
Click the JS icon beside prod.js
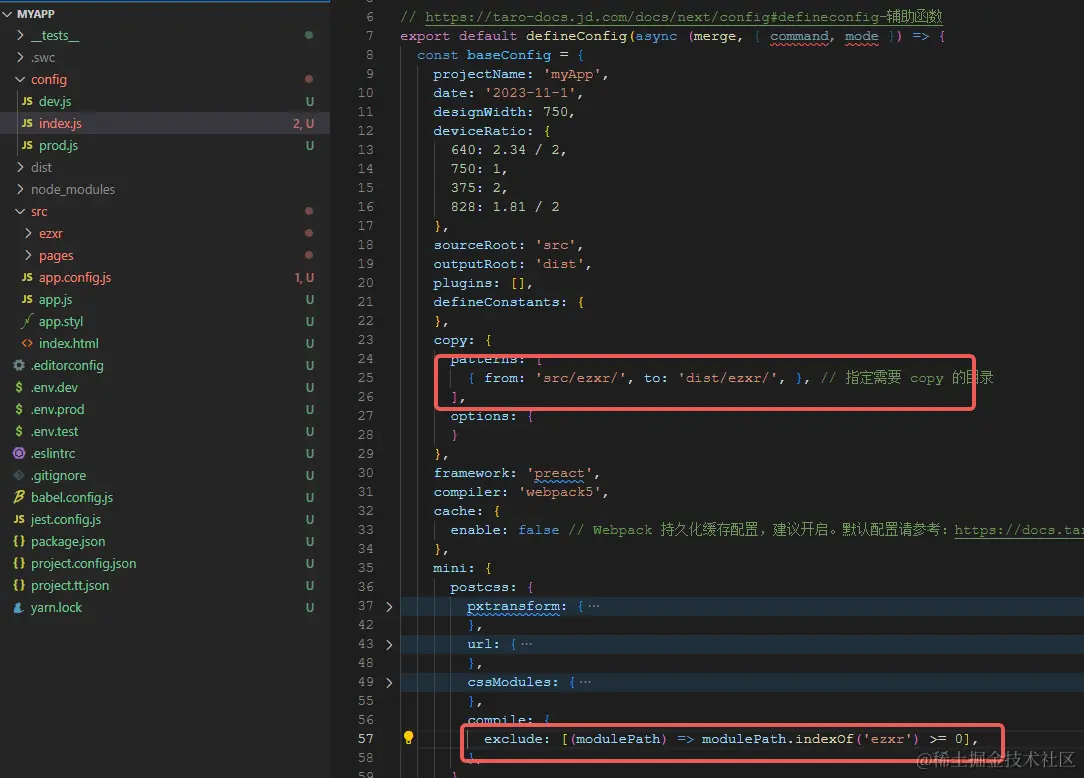click(x=27, y=145)
